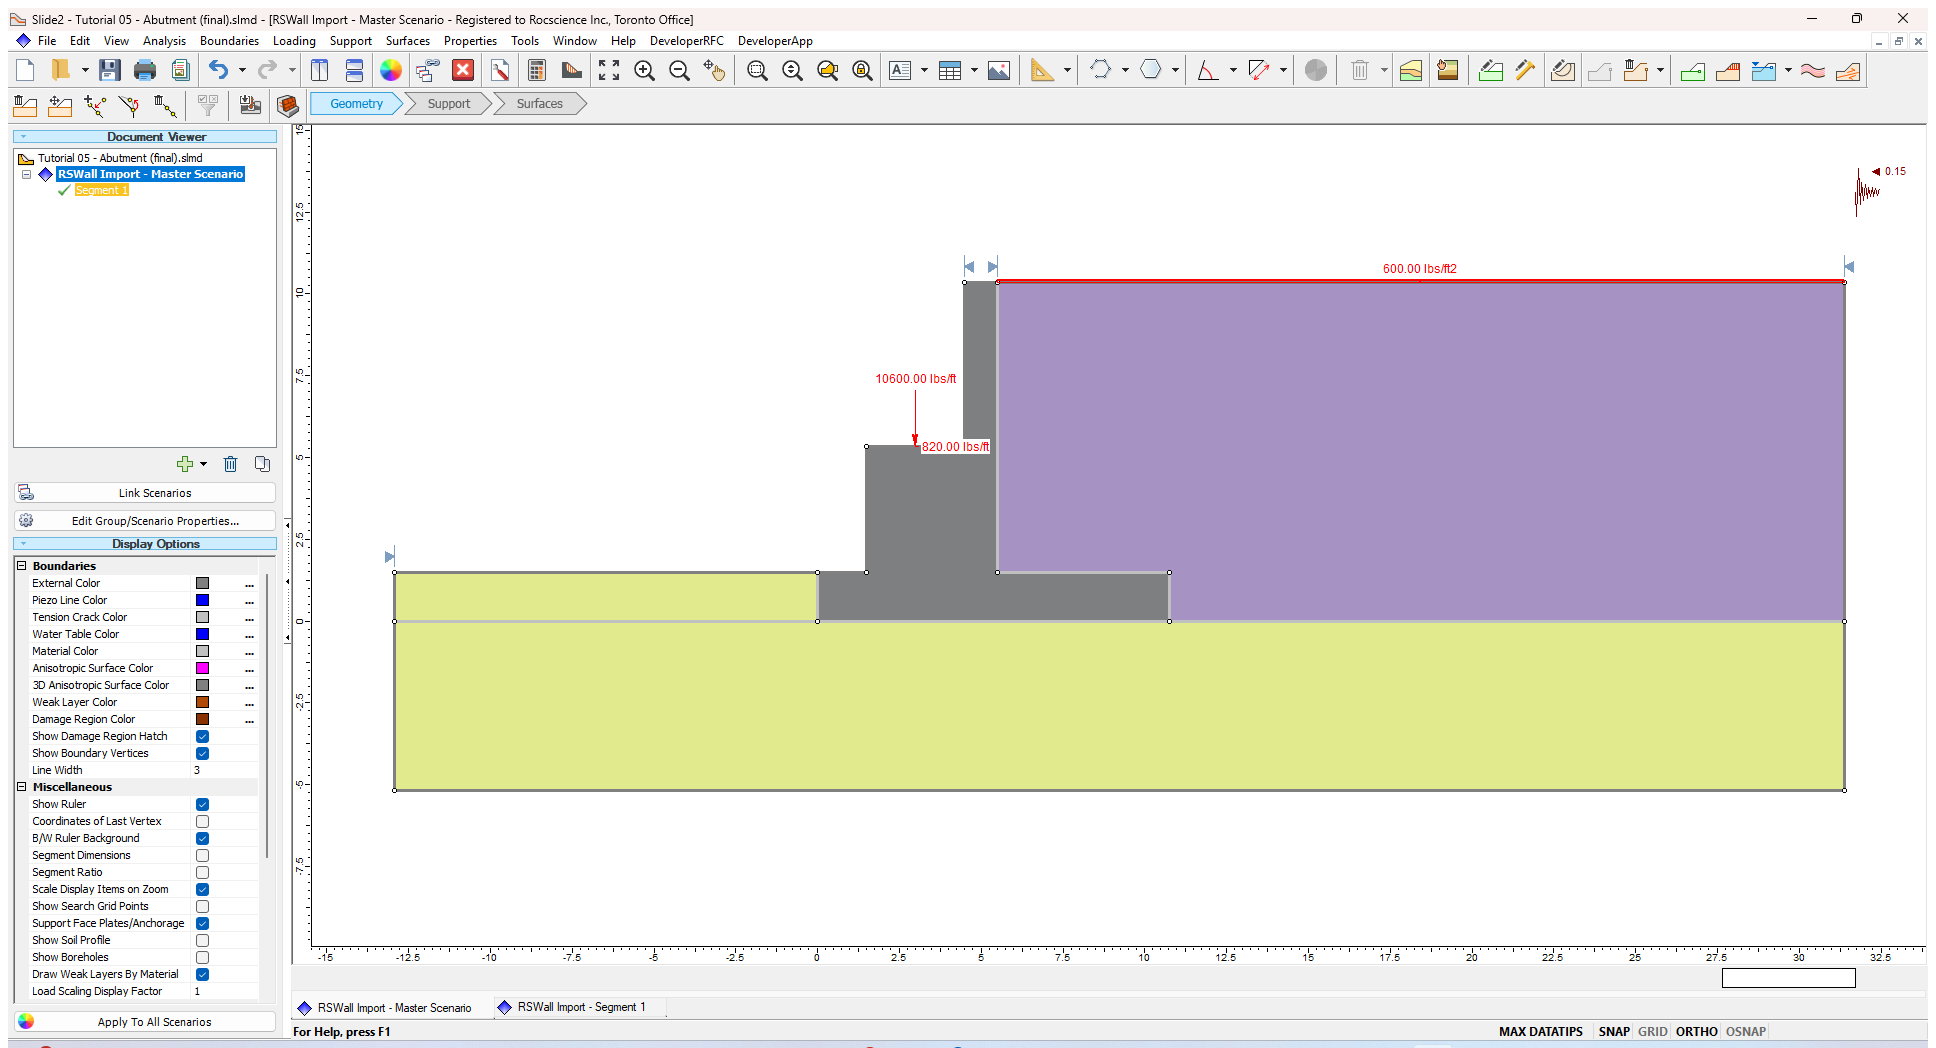Image resolution: width=1936 pixels, height=1048 pixels.
Task: Click the Zoom Out magnifier icon
Action: pos(679,70)
